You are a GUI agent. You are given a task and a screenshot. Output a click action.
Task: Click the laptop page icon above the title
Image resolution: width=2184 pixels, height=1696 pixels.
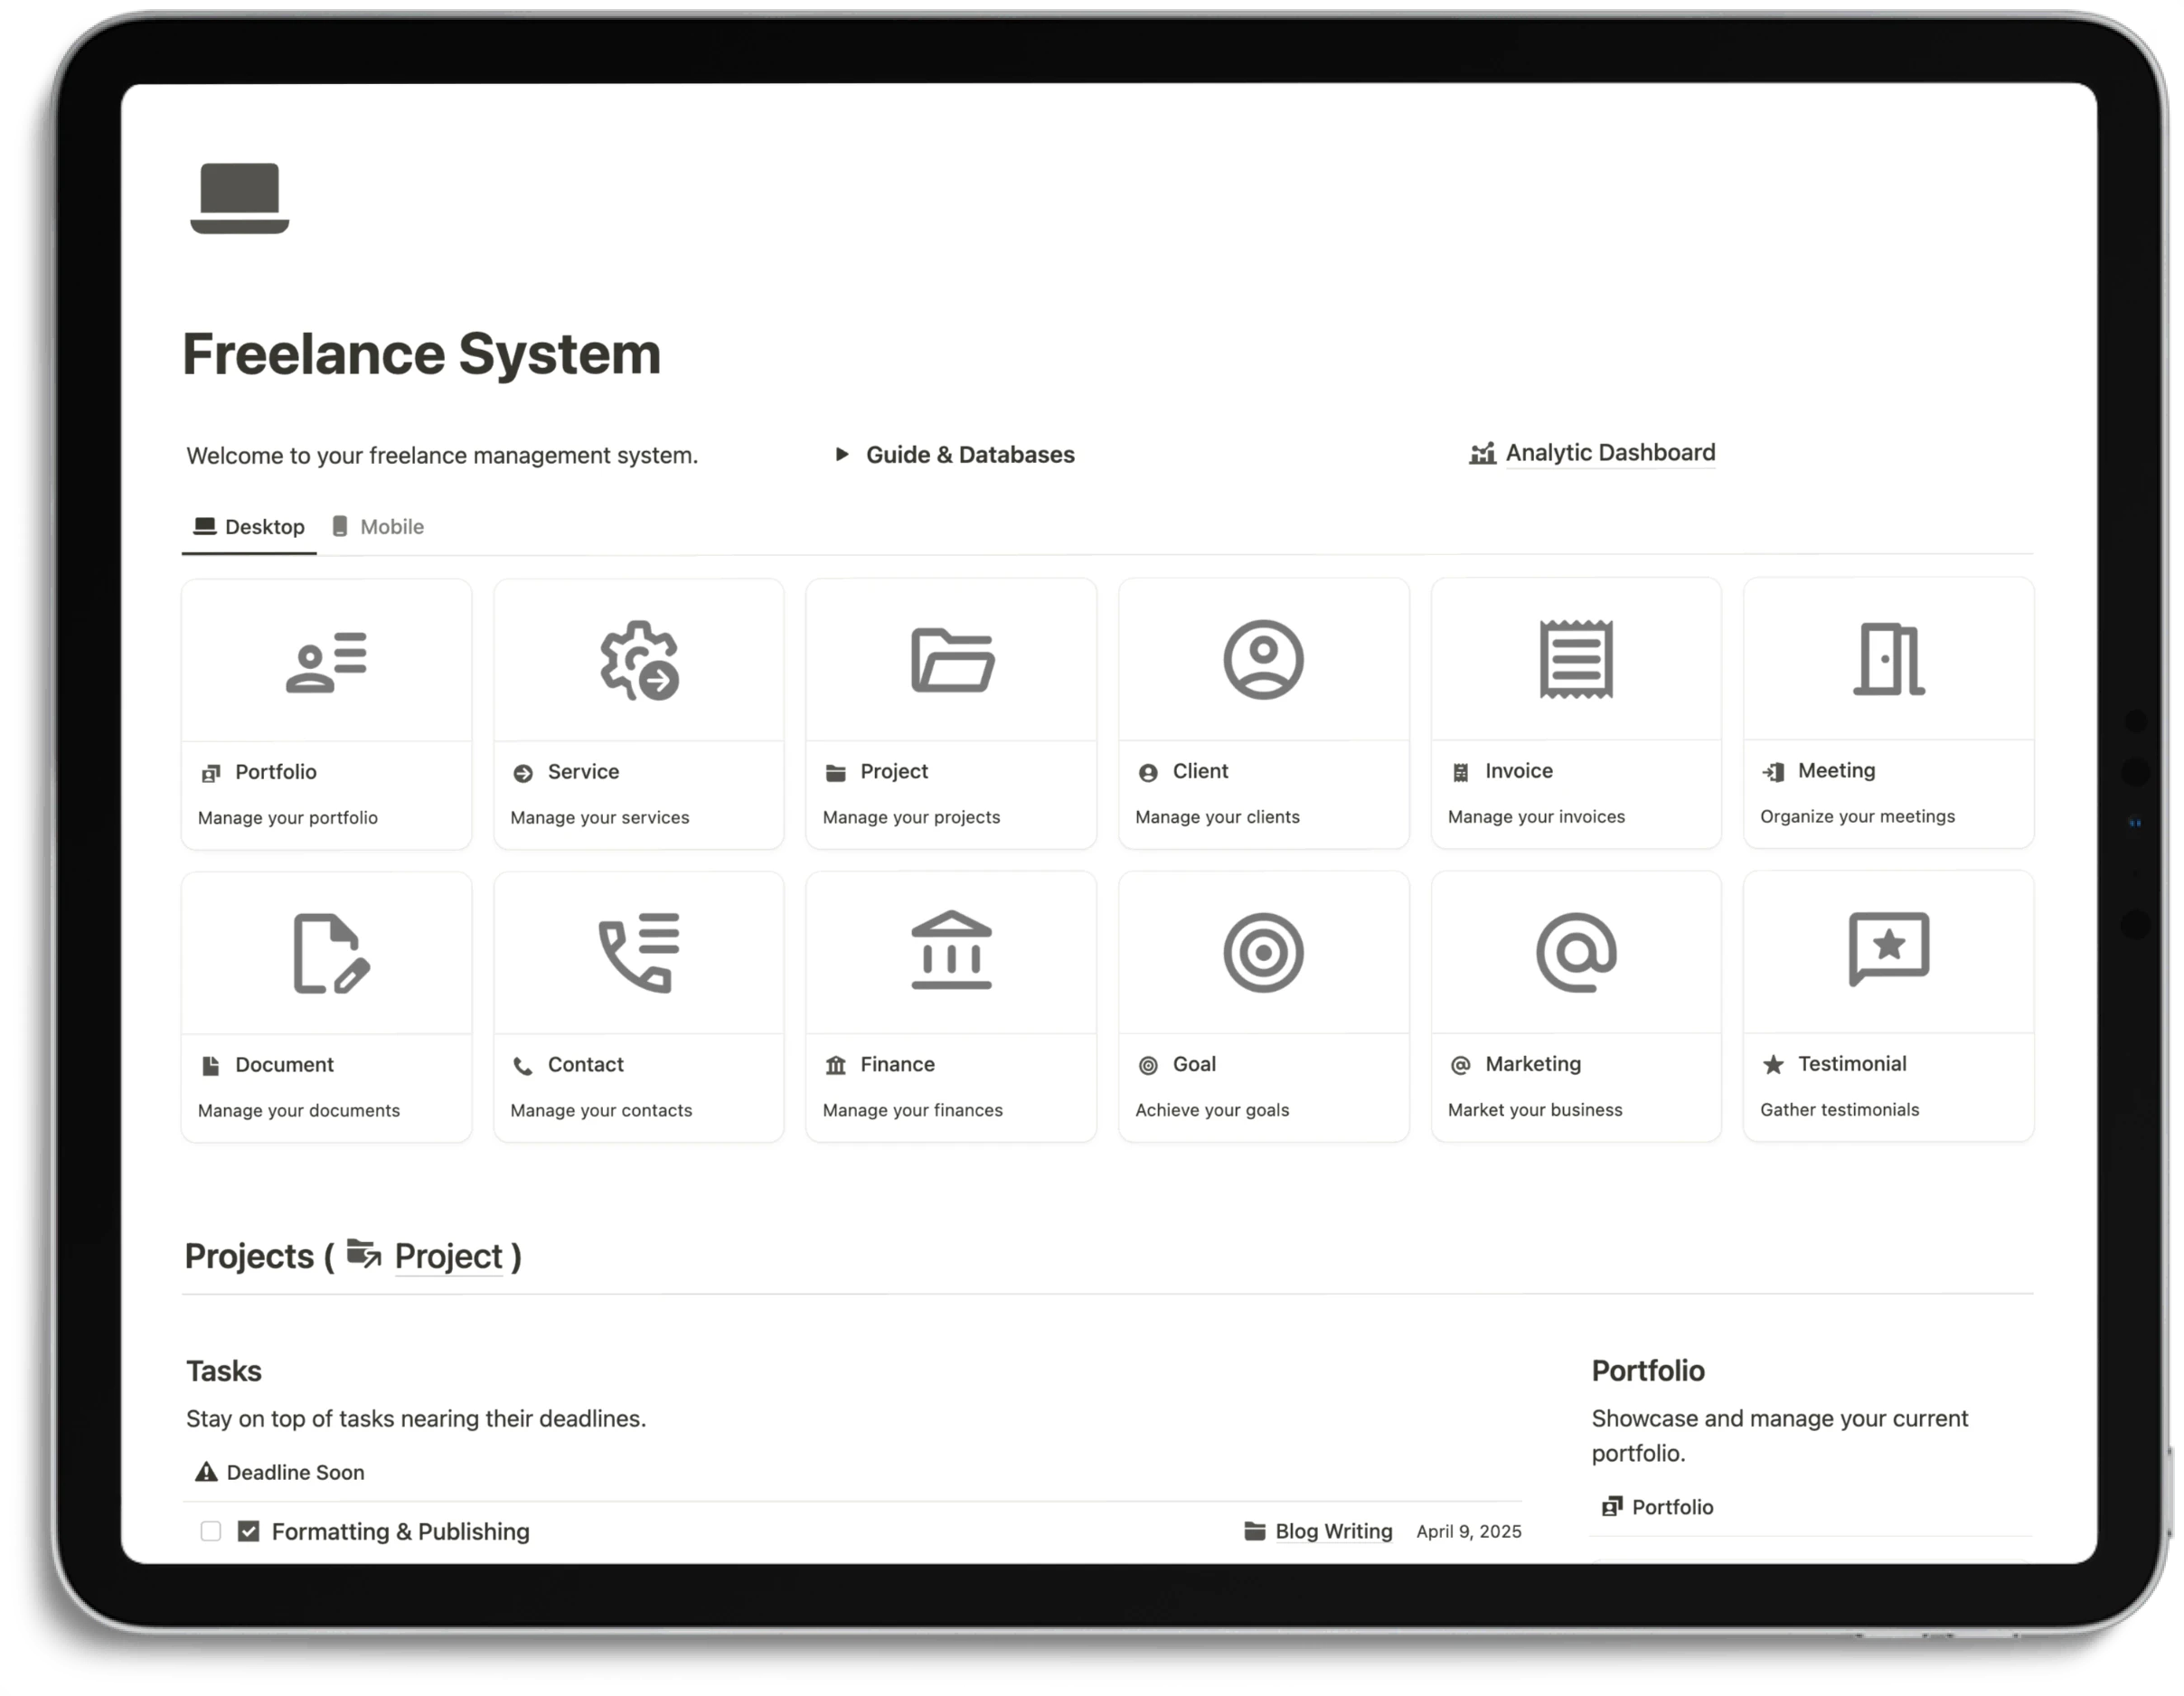pyautogui.click(x=240, y=198)
